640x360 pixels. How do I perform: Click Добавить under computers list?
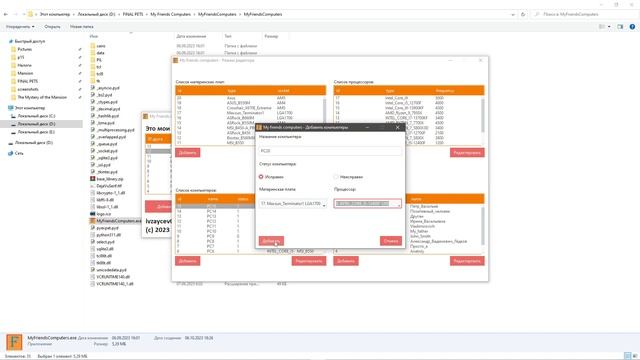pyautogui.click(x=188, y=261)
